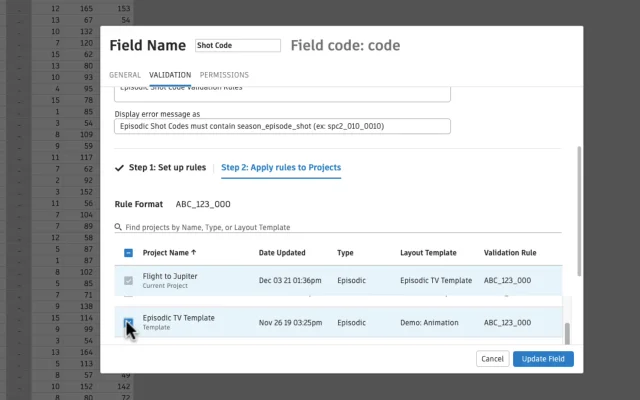640x400 pixels.
Task: Click the Step 1 checkmark icon
Action: 120,167
